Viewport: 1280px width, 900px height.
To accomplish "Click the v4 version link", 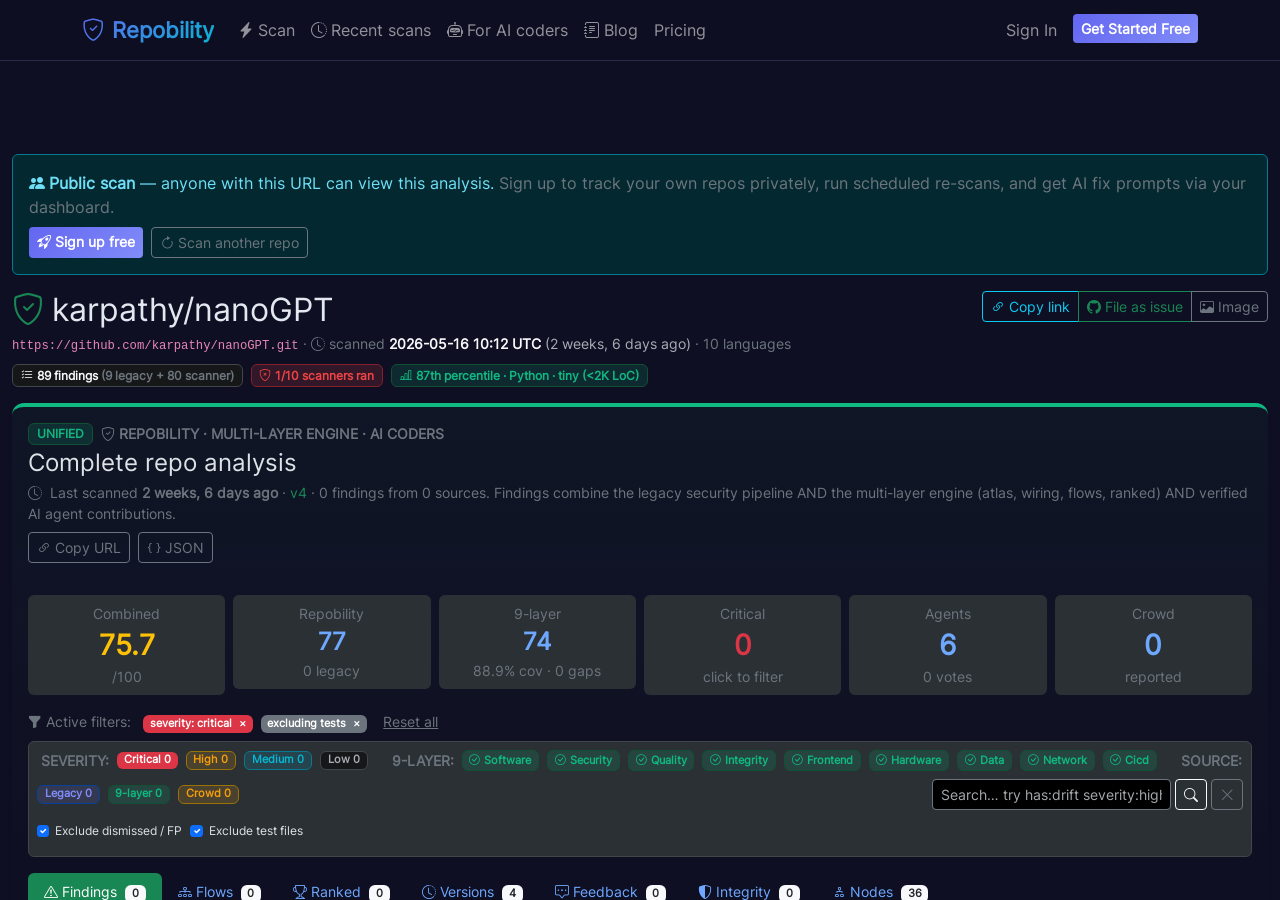I will tap(298, 493).
